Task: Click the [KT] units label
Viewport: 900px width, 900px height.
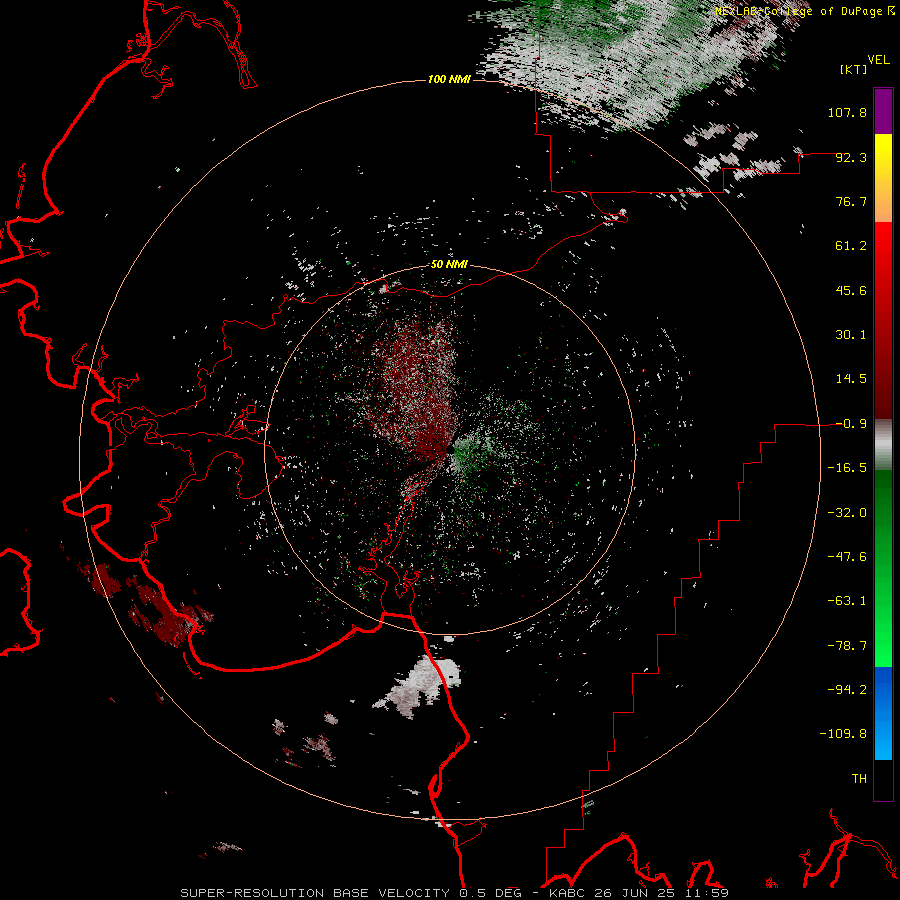Action: (854, 69)
